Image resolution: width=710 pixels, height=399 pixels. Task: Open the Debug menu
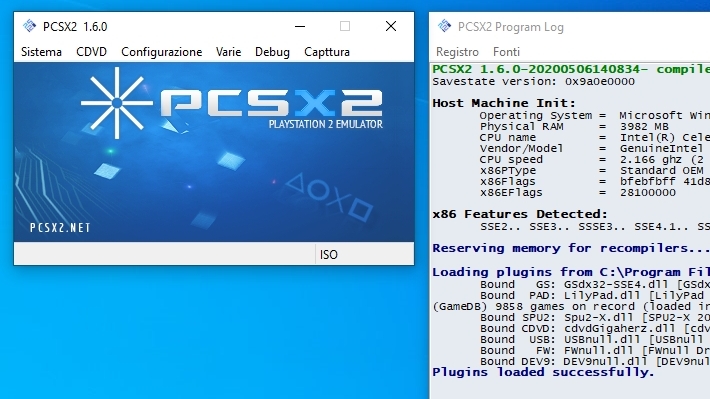click(x=272, y=52)
